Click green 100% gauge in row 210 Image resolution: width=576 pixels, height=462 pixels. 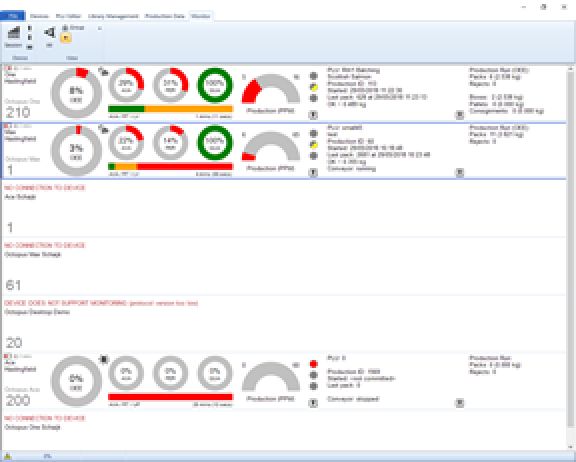(215, 85)
